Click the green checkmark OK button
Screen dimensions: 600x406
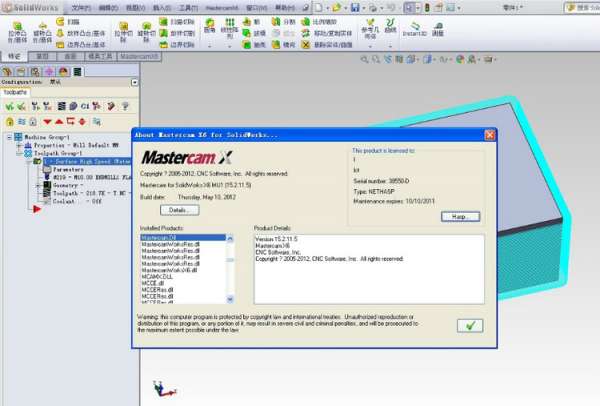coord(470,326)
